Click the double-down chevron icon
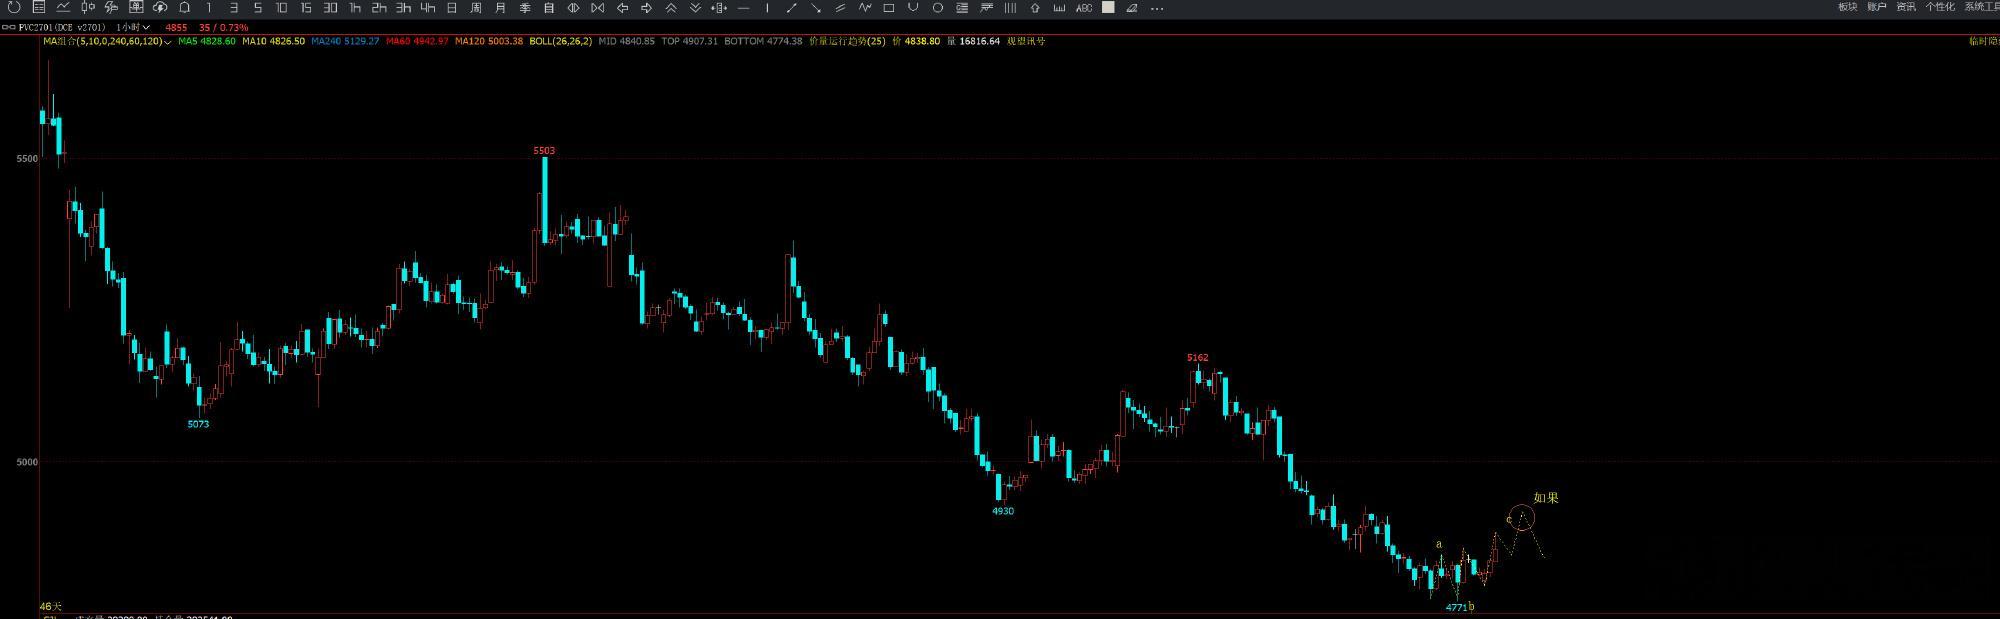The width and height of the screenshot is (2000, 619). pos(695,7)
